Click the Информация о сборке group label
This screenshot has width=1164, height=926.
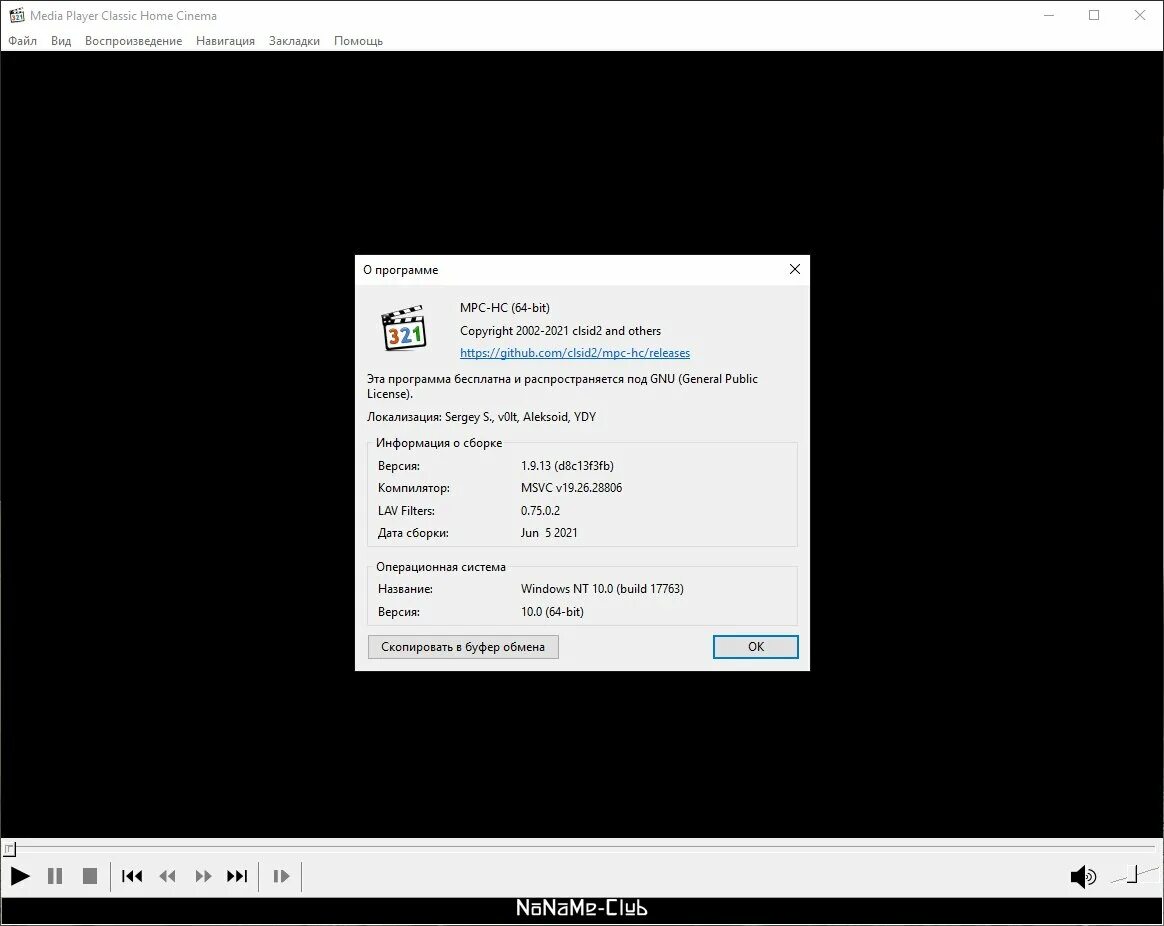pos(439,443)
